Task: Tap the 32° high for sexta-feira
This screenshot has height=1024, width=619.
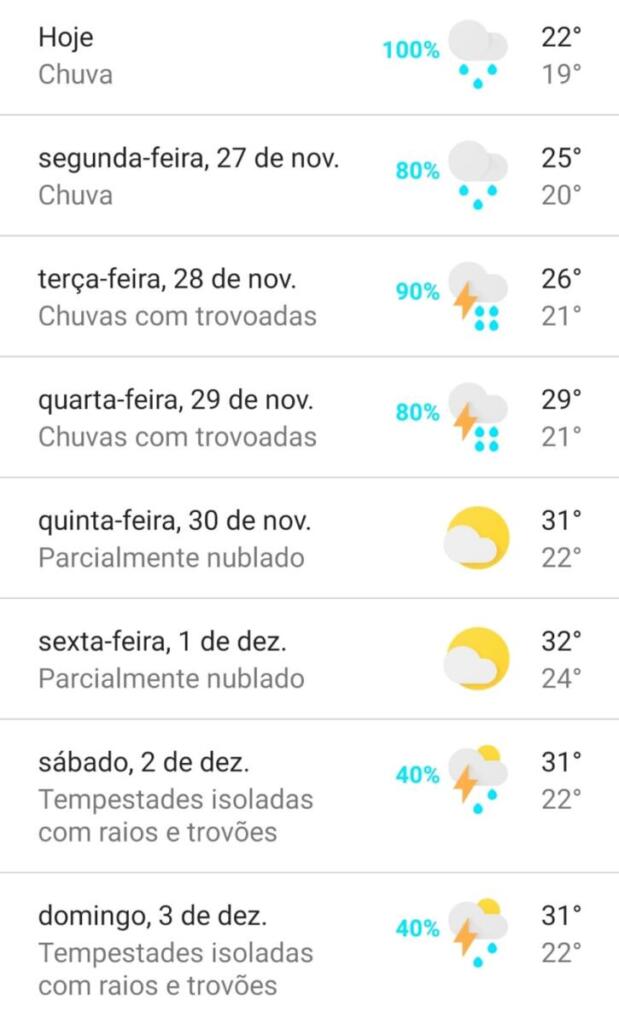Action: coord(561,641)
